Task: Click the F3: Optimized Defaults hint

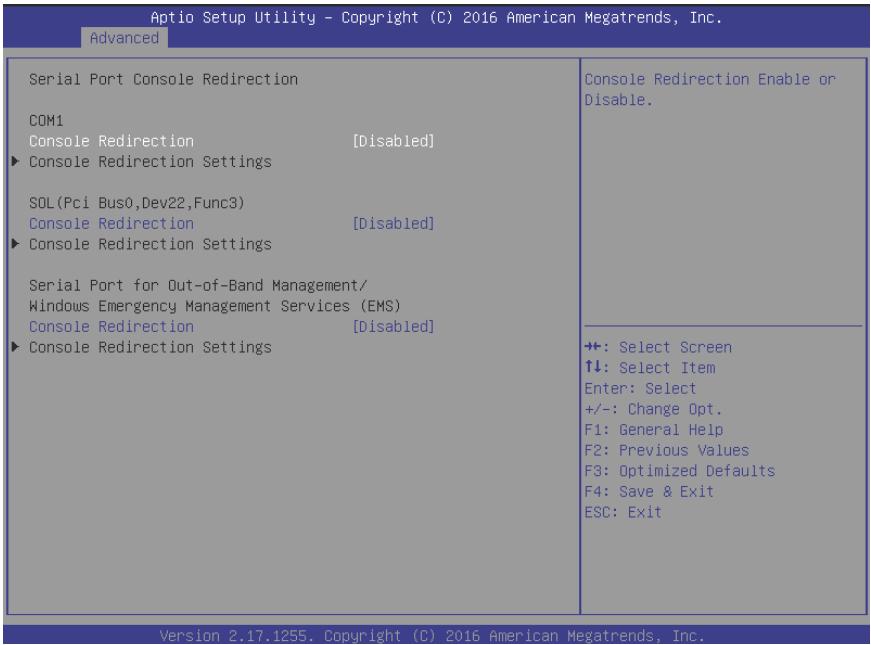Action: [679, 471]
